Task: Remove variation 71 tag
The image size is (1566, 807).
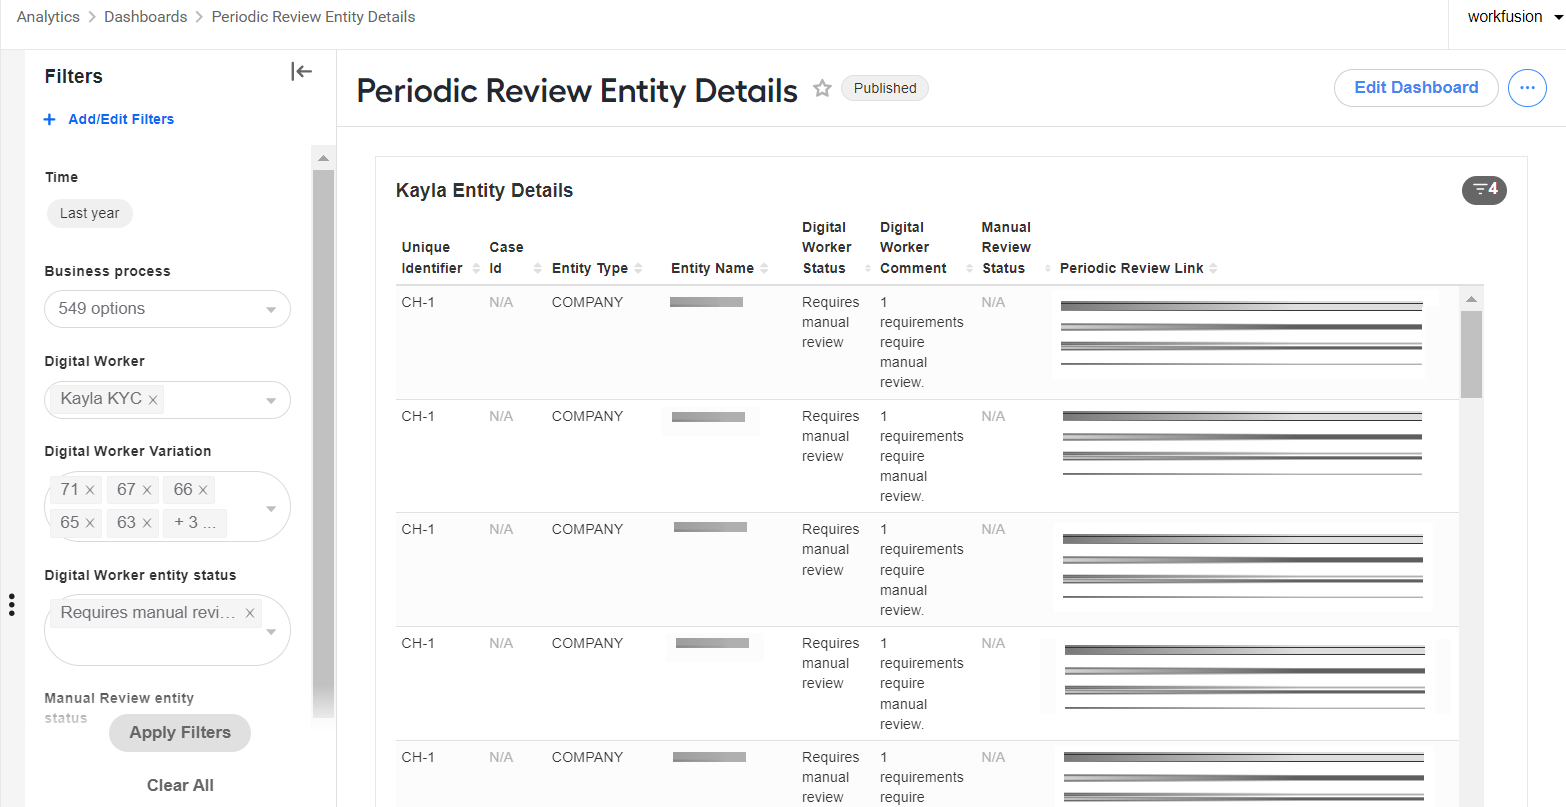Action: click(x=90, y=490)
